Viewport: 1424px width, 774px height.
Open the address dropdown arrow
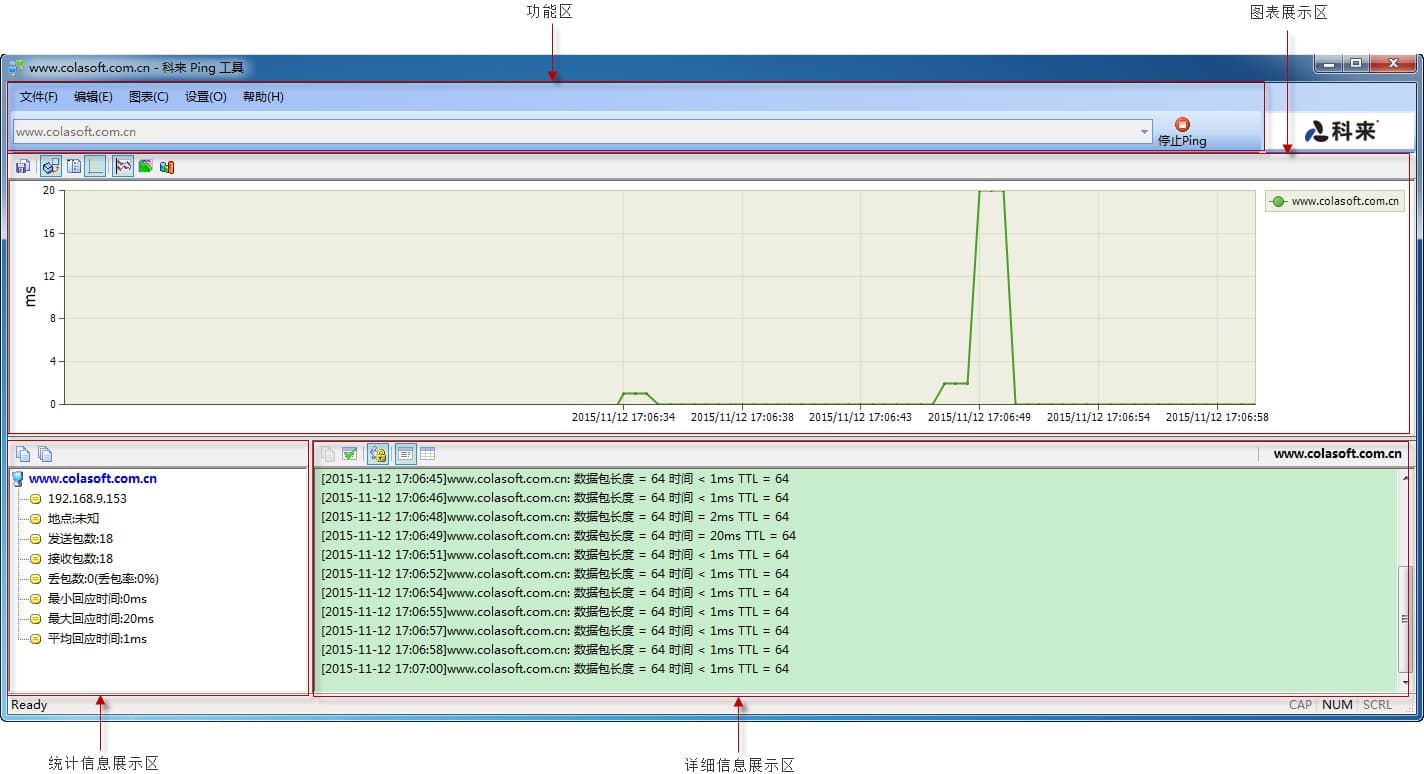click(x=1144, y=132)
